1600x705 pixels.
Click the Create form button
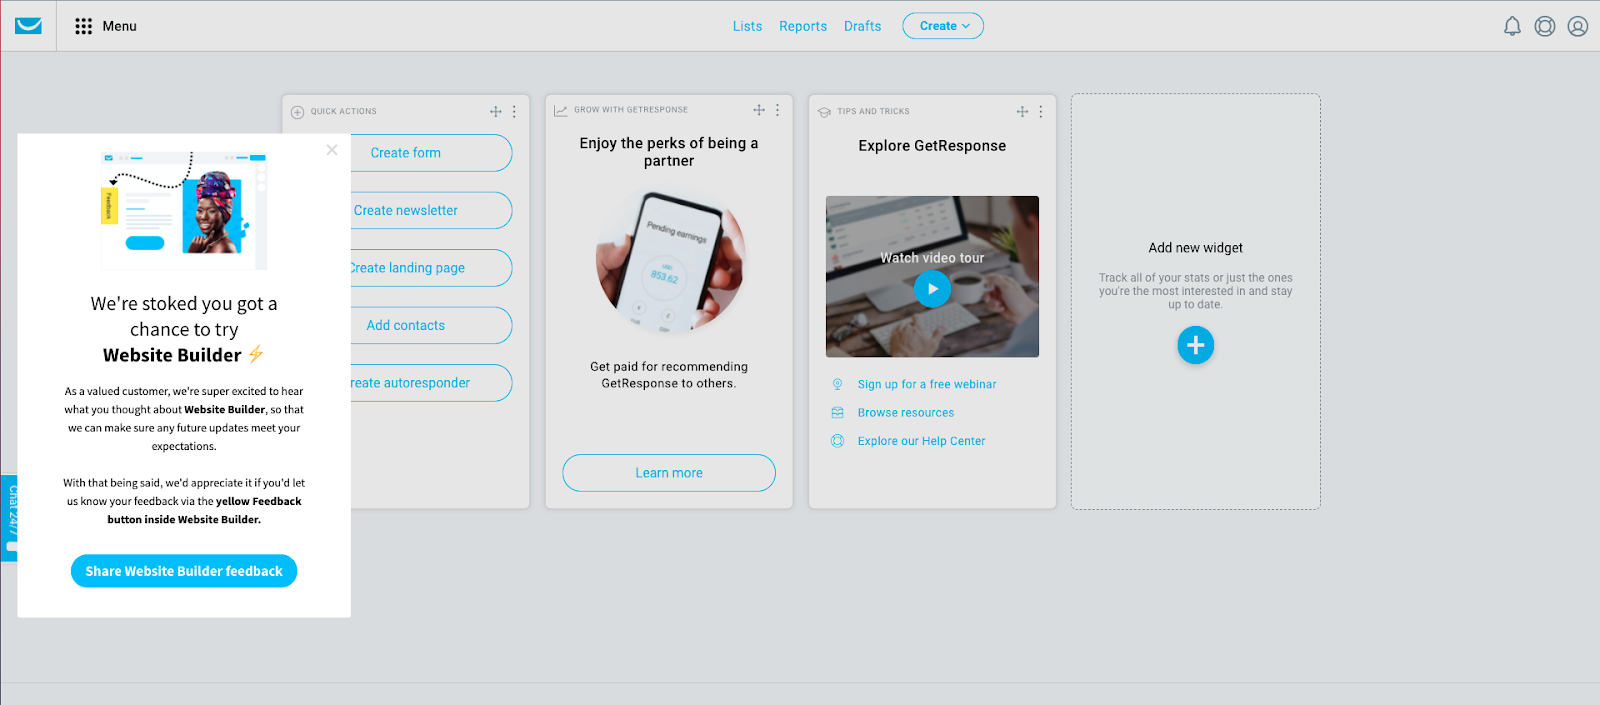(430, 153)
